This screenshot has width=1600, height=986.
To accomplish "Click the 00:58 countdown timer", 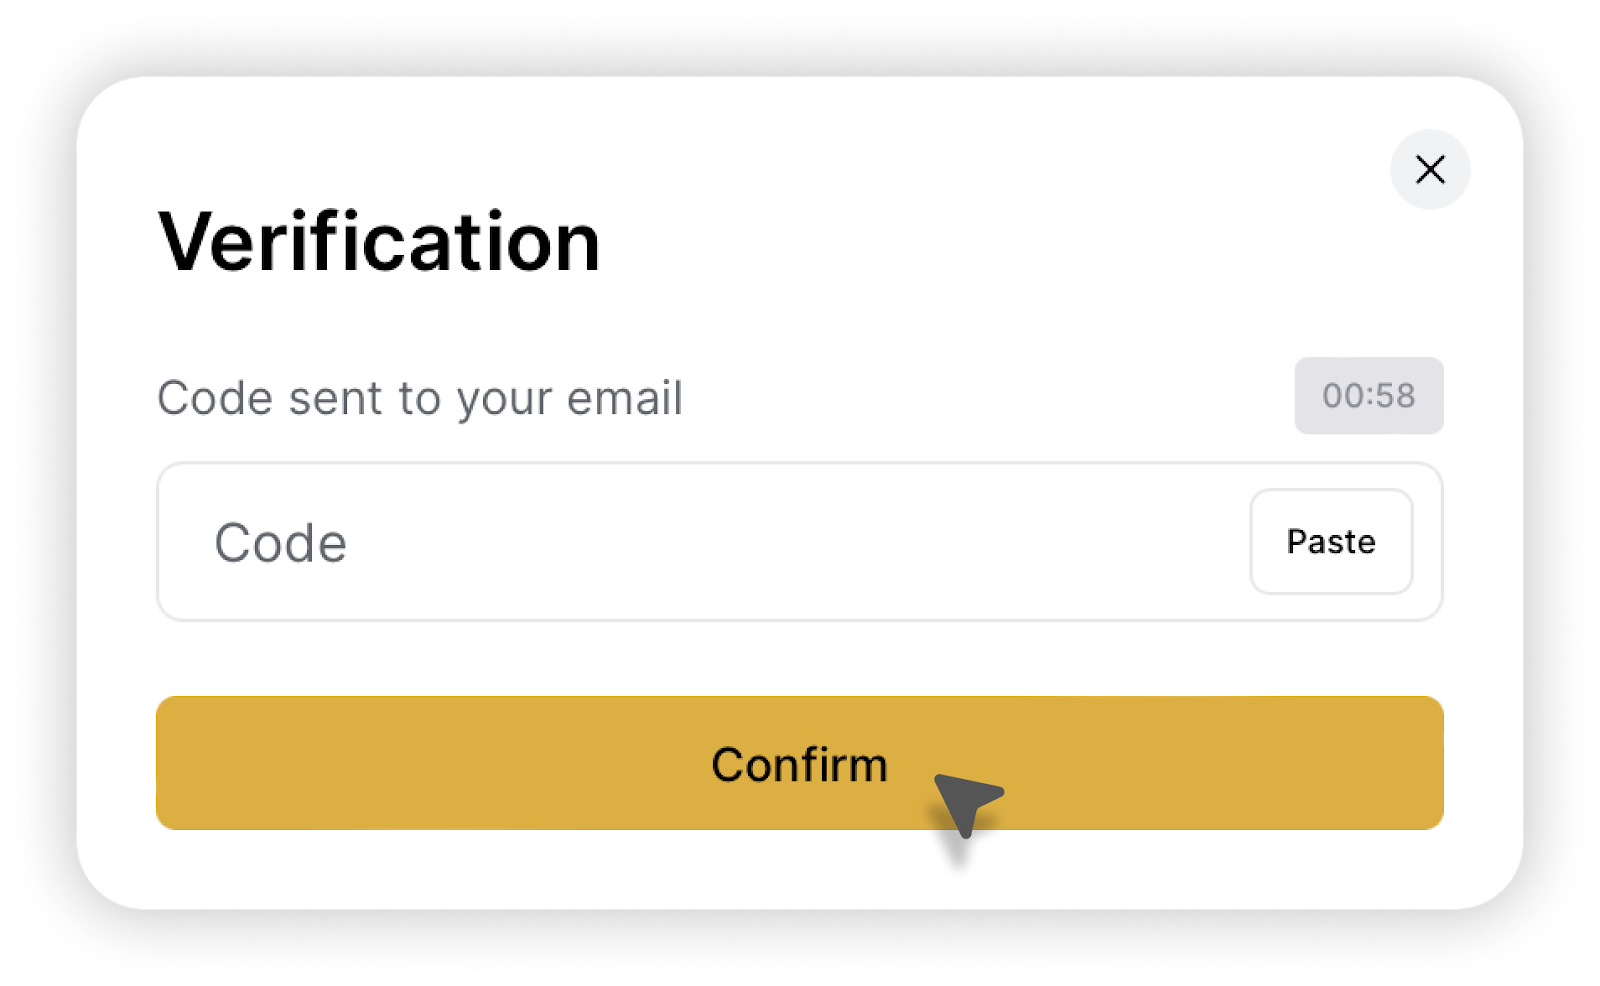I will click(x=1369, y=396).
